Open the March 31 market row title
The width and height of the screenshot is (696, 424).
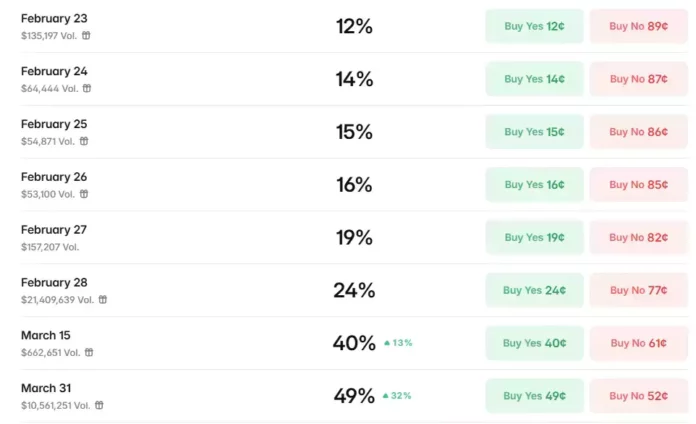[46, 388]
